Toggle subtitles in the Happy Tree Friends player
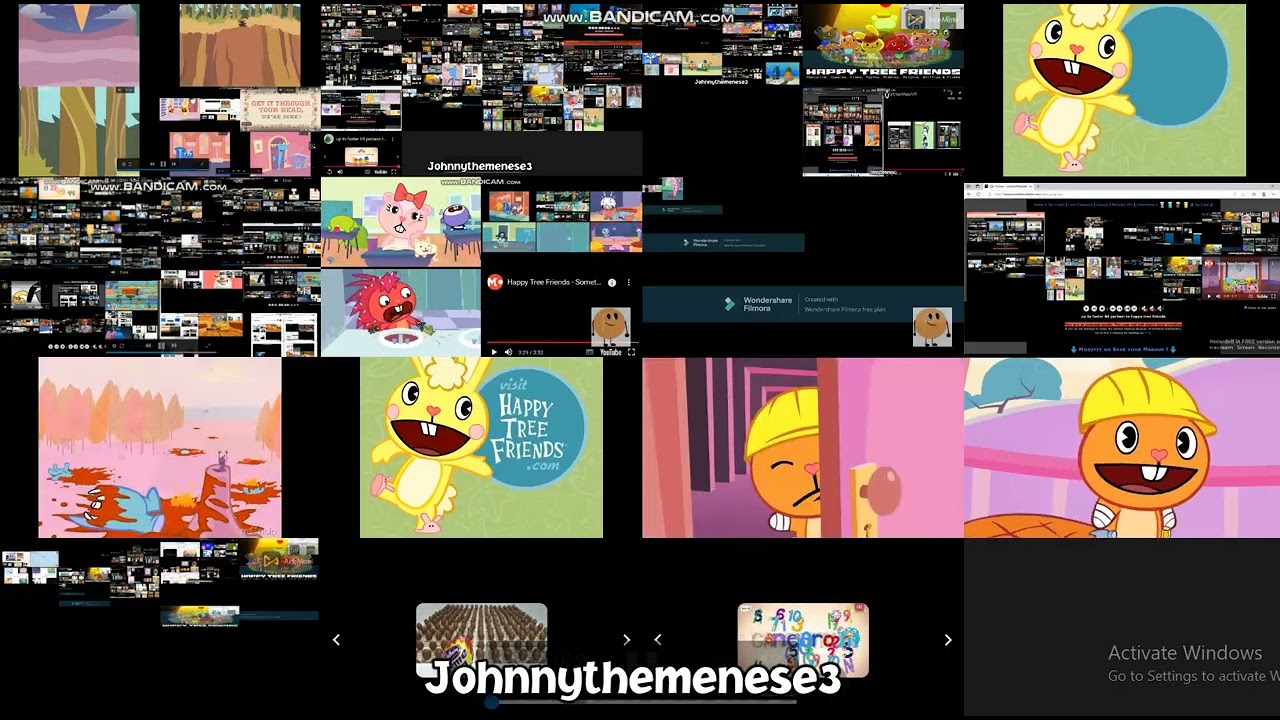Screen dimensions: 1280x720 pyautogui.click(x=590, y=352)
